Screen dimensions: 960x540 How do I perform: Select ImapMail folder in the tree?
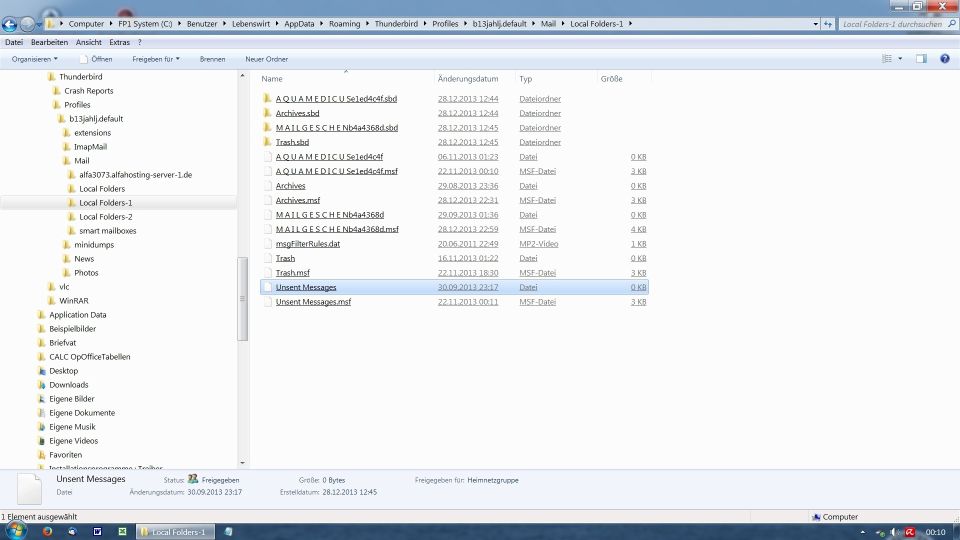90,147
